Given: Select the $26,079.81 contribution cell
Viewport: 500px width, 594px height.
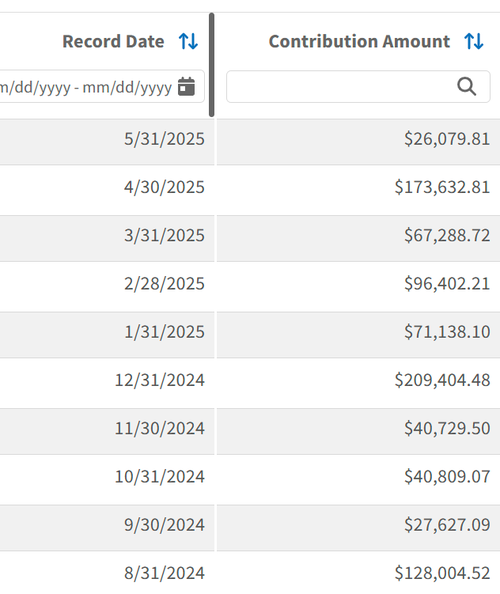Looking at the screenshot, I should coord(358,139).
